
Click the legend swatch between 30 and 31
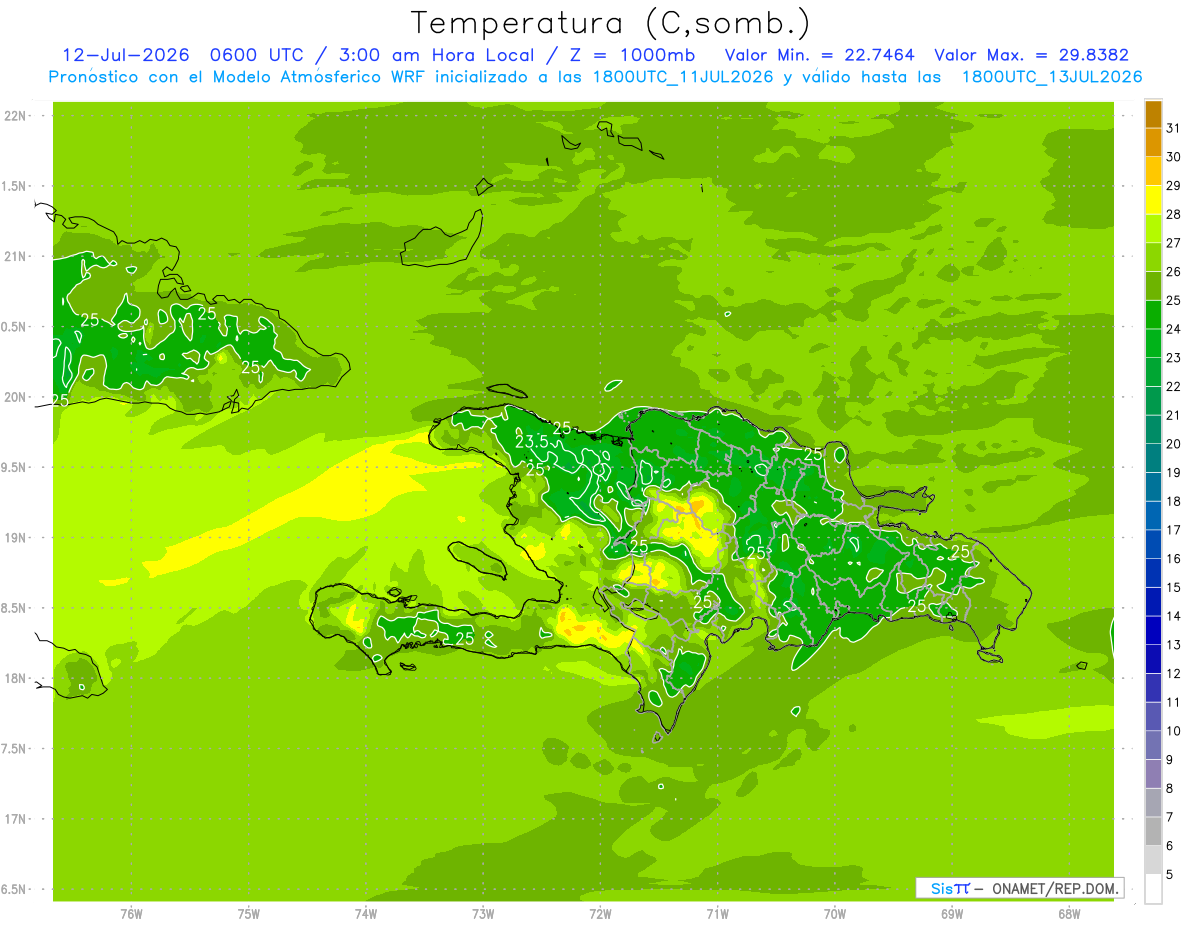click(x=1153, y=142)
